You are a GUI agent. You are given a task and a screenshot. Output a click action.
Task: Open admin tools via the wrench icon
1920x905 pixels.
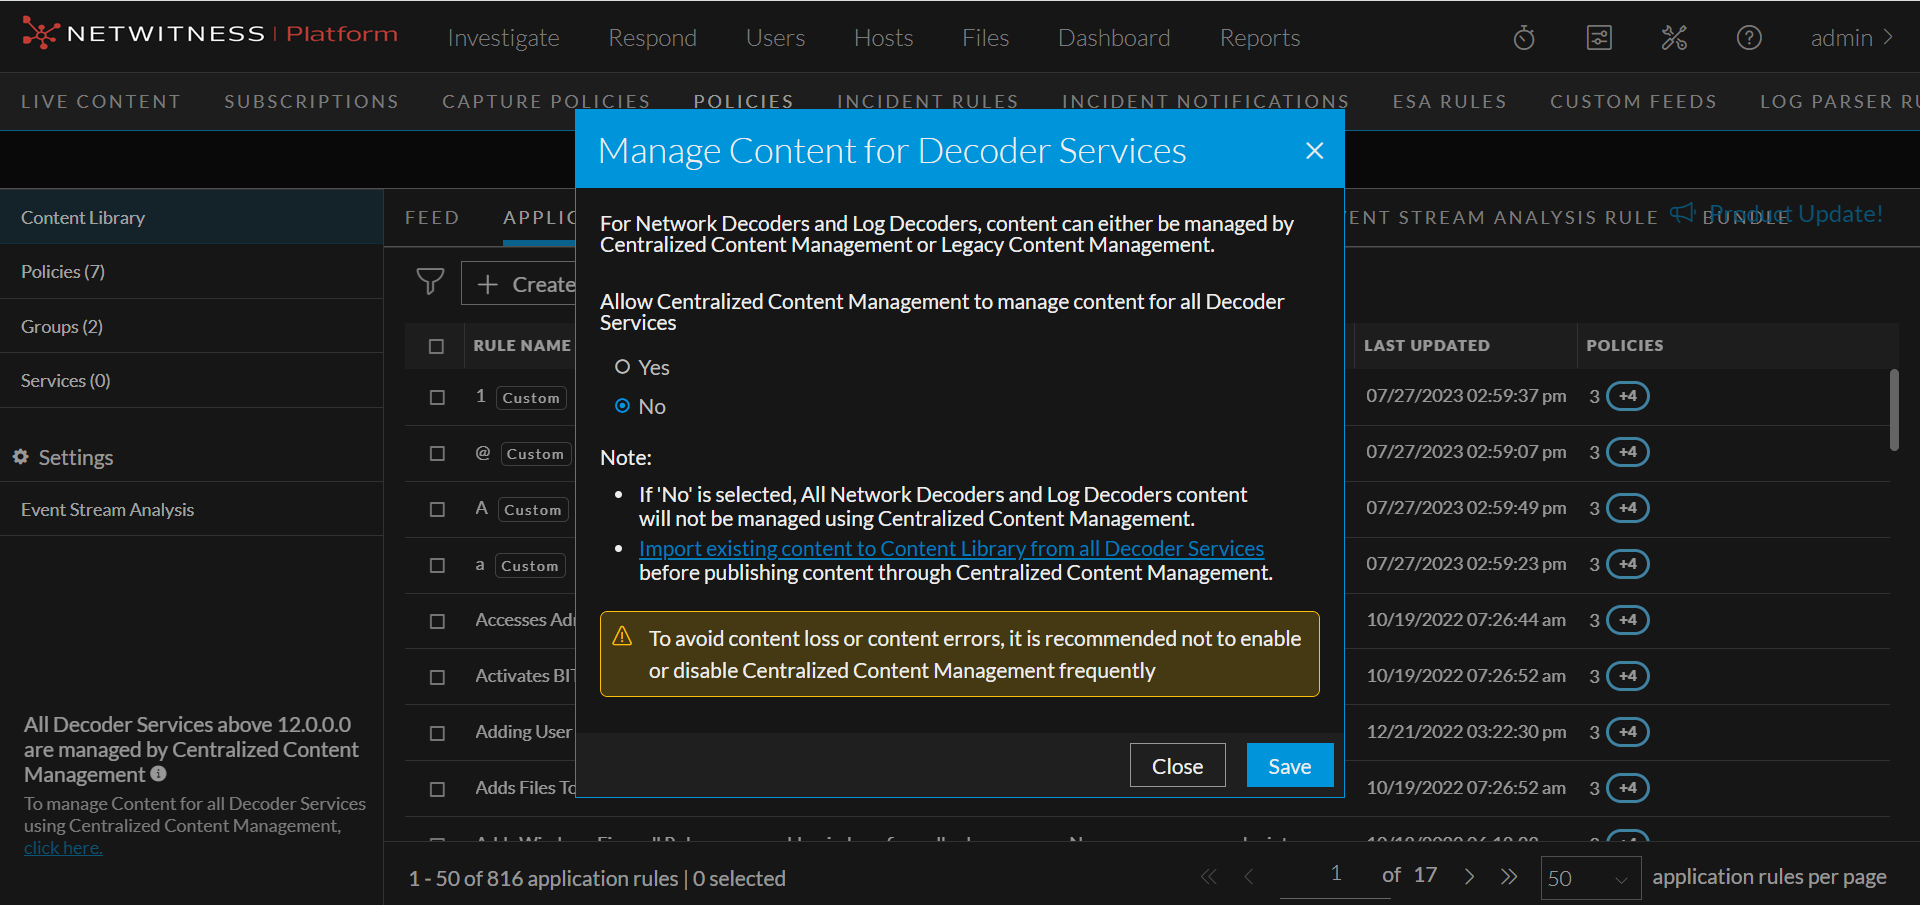pos(1674,38)
